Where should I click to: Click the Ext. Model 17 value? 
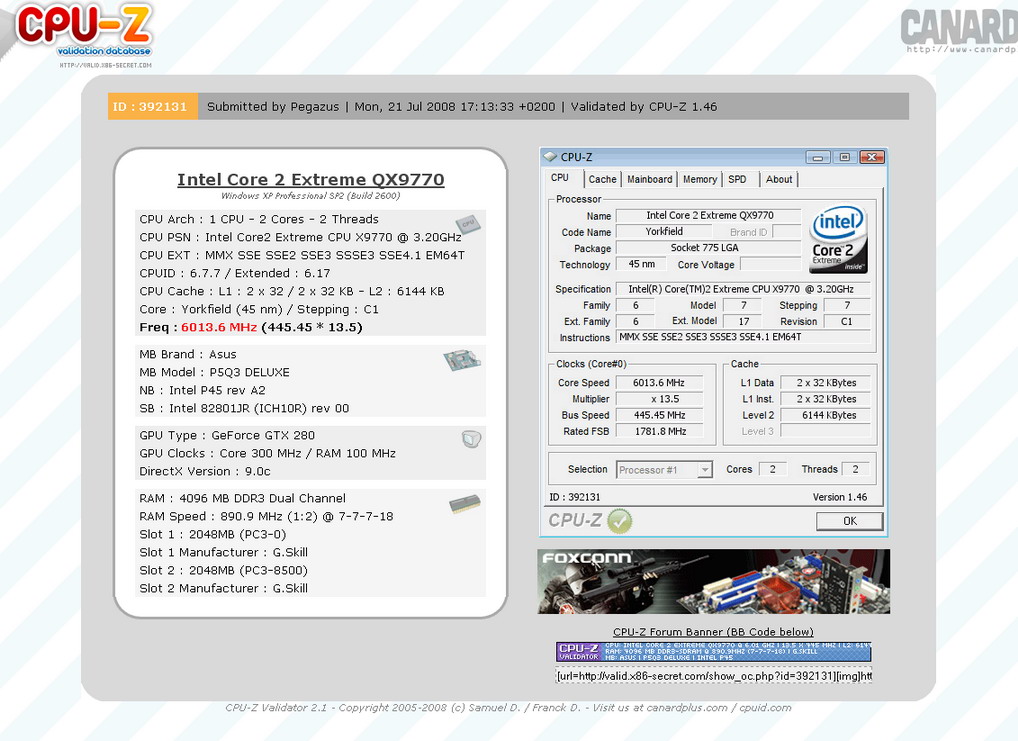(x=744, y=321)
